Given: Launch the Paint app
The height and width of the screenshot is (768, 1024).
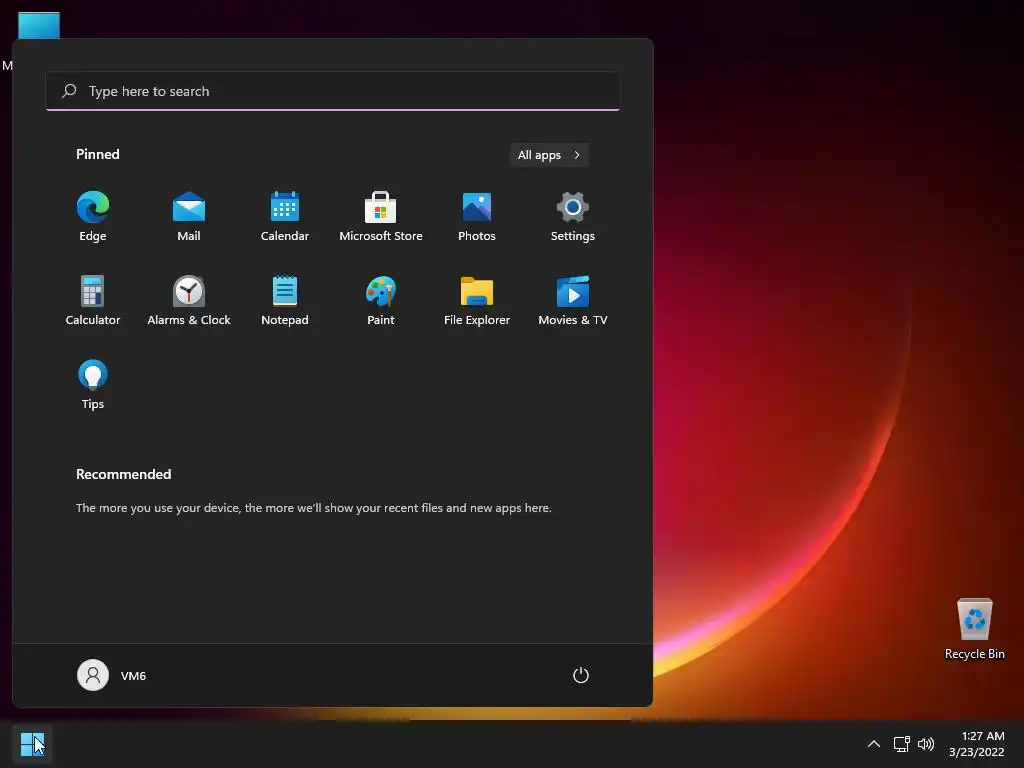Looking at the screenshot, I should point(381,300).
